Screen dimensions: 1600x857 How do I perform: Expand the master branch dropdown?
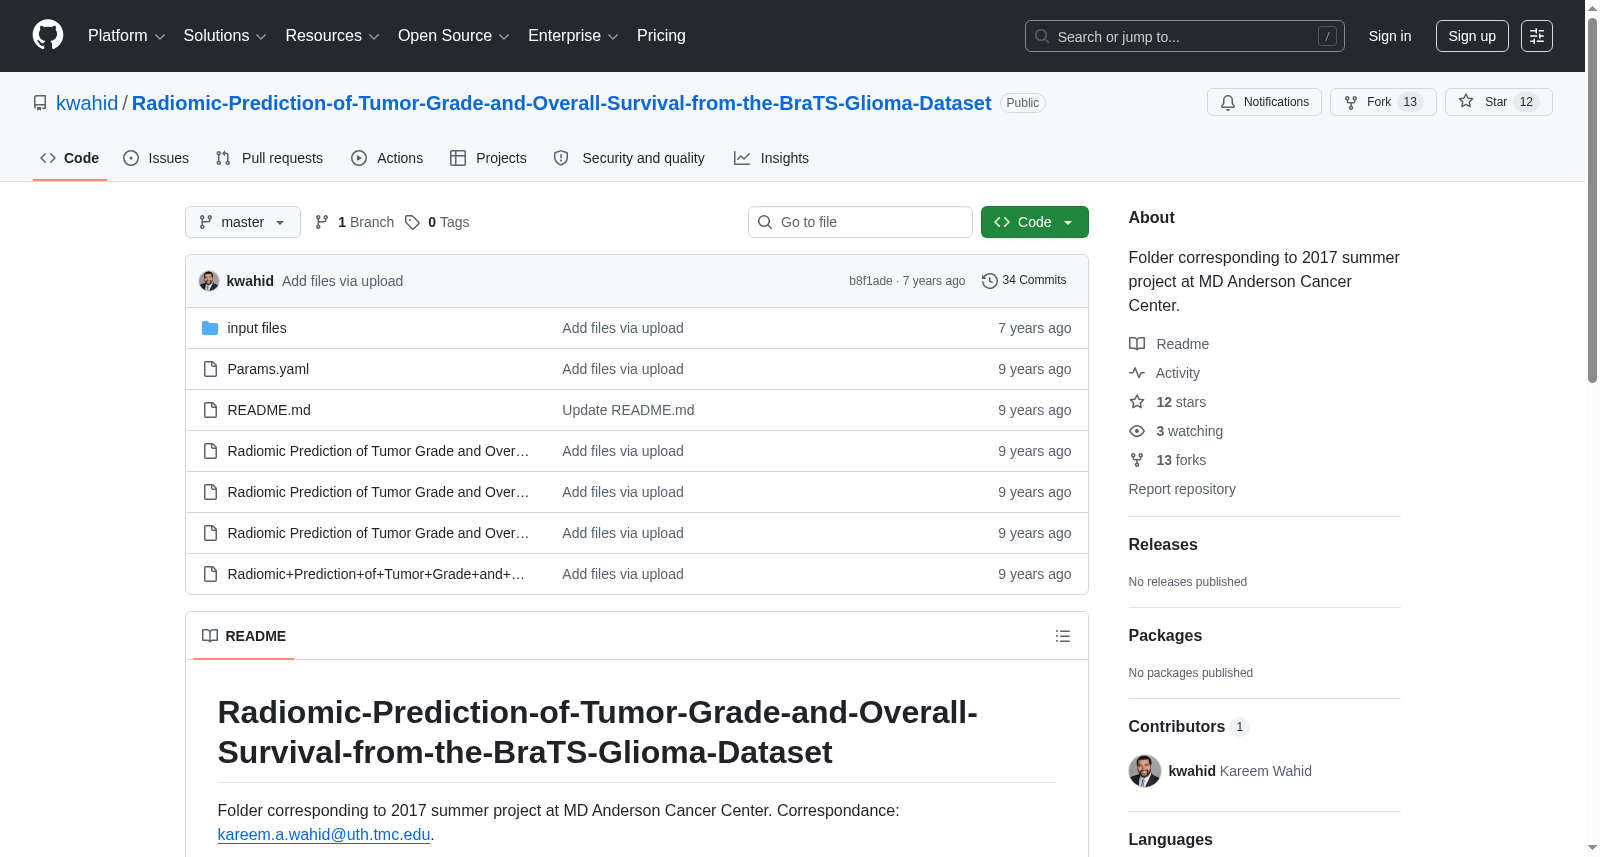[x=243, y=222]
